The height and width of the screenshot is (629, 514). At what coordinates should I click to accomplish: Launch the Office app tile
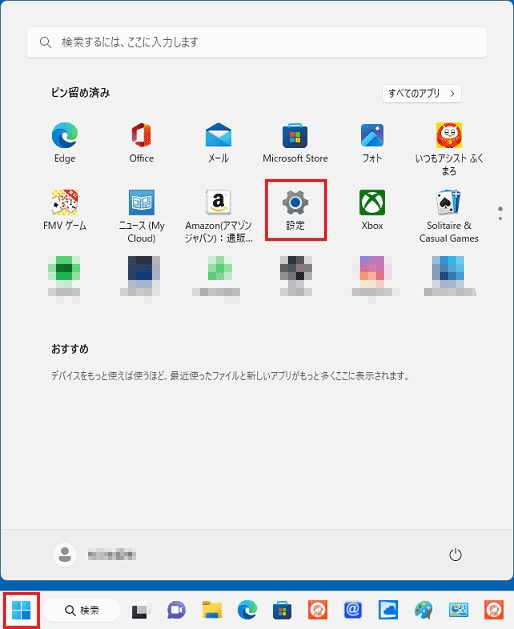tap(141, 142)
